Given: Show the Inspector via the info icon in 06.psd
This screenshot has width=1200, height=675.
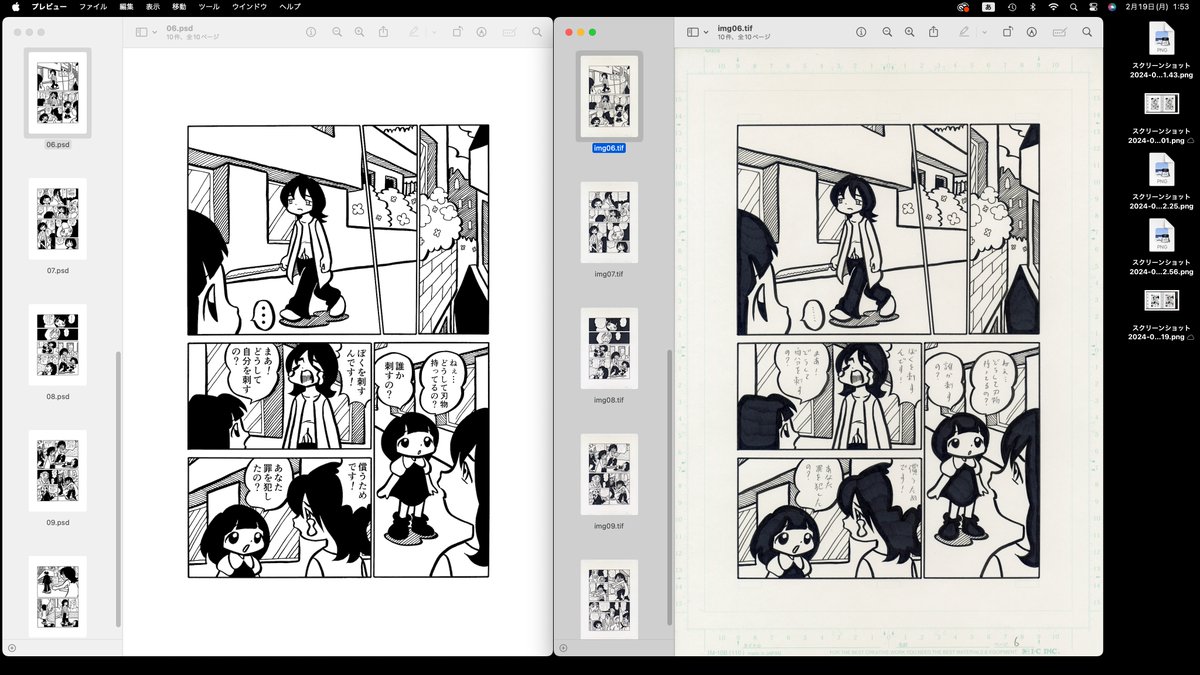Looking at the screenshot, I should 311,31.
